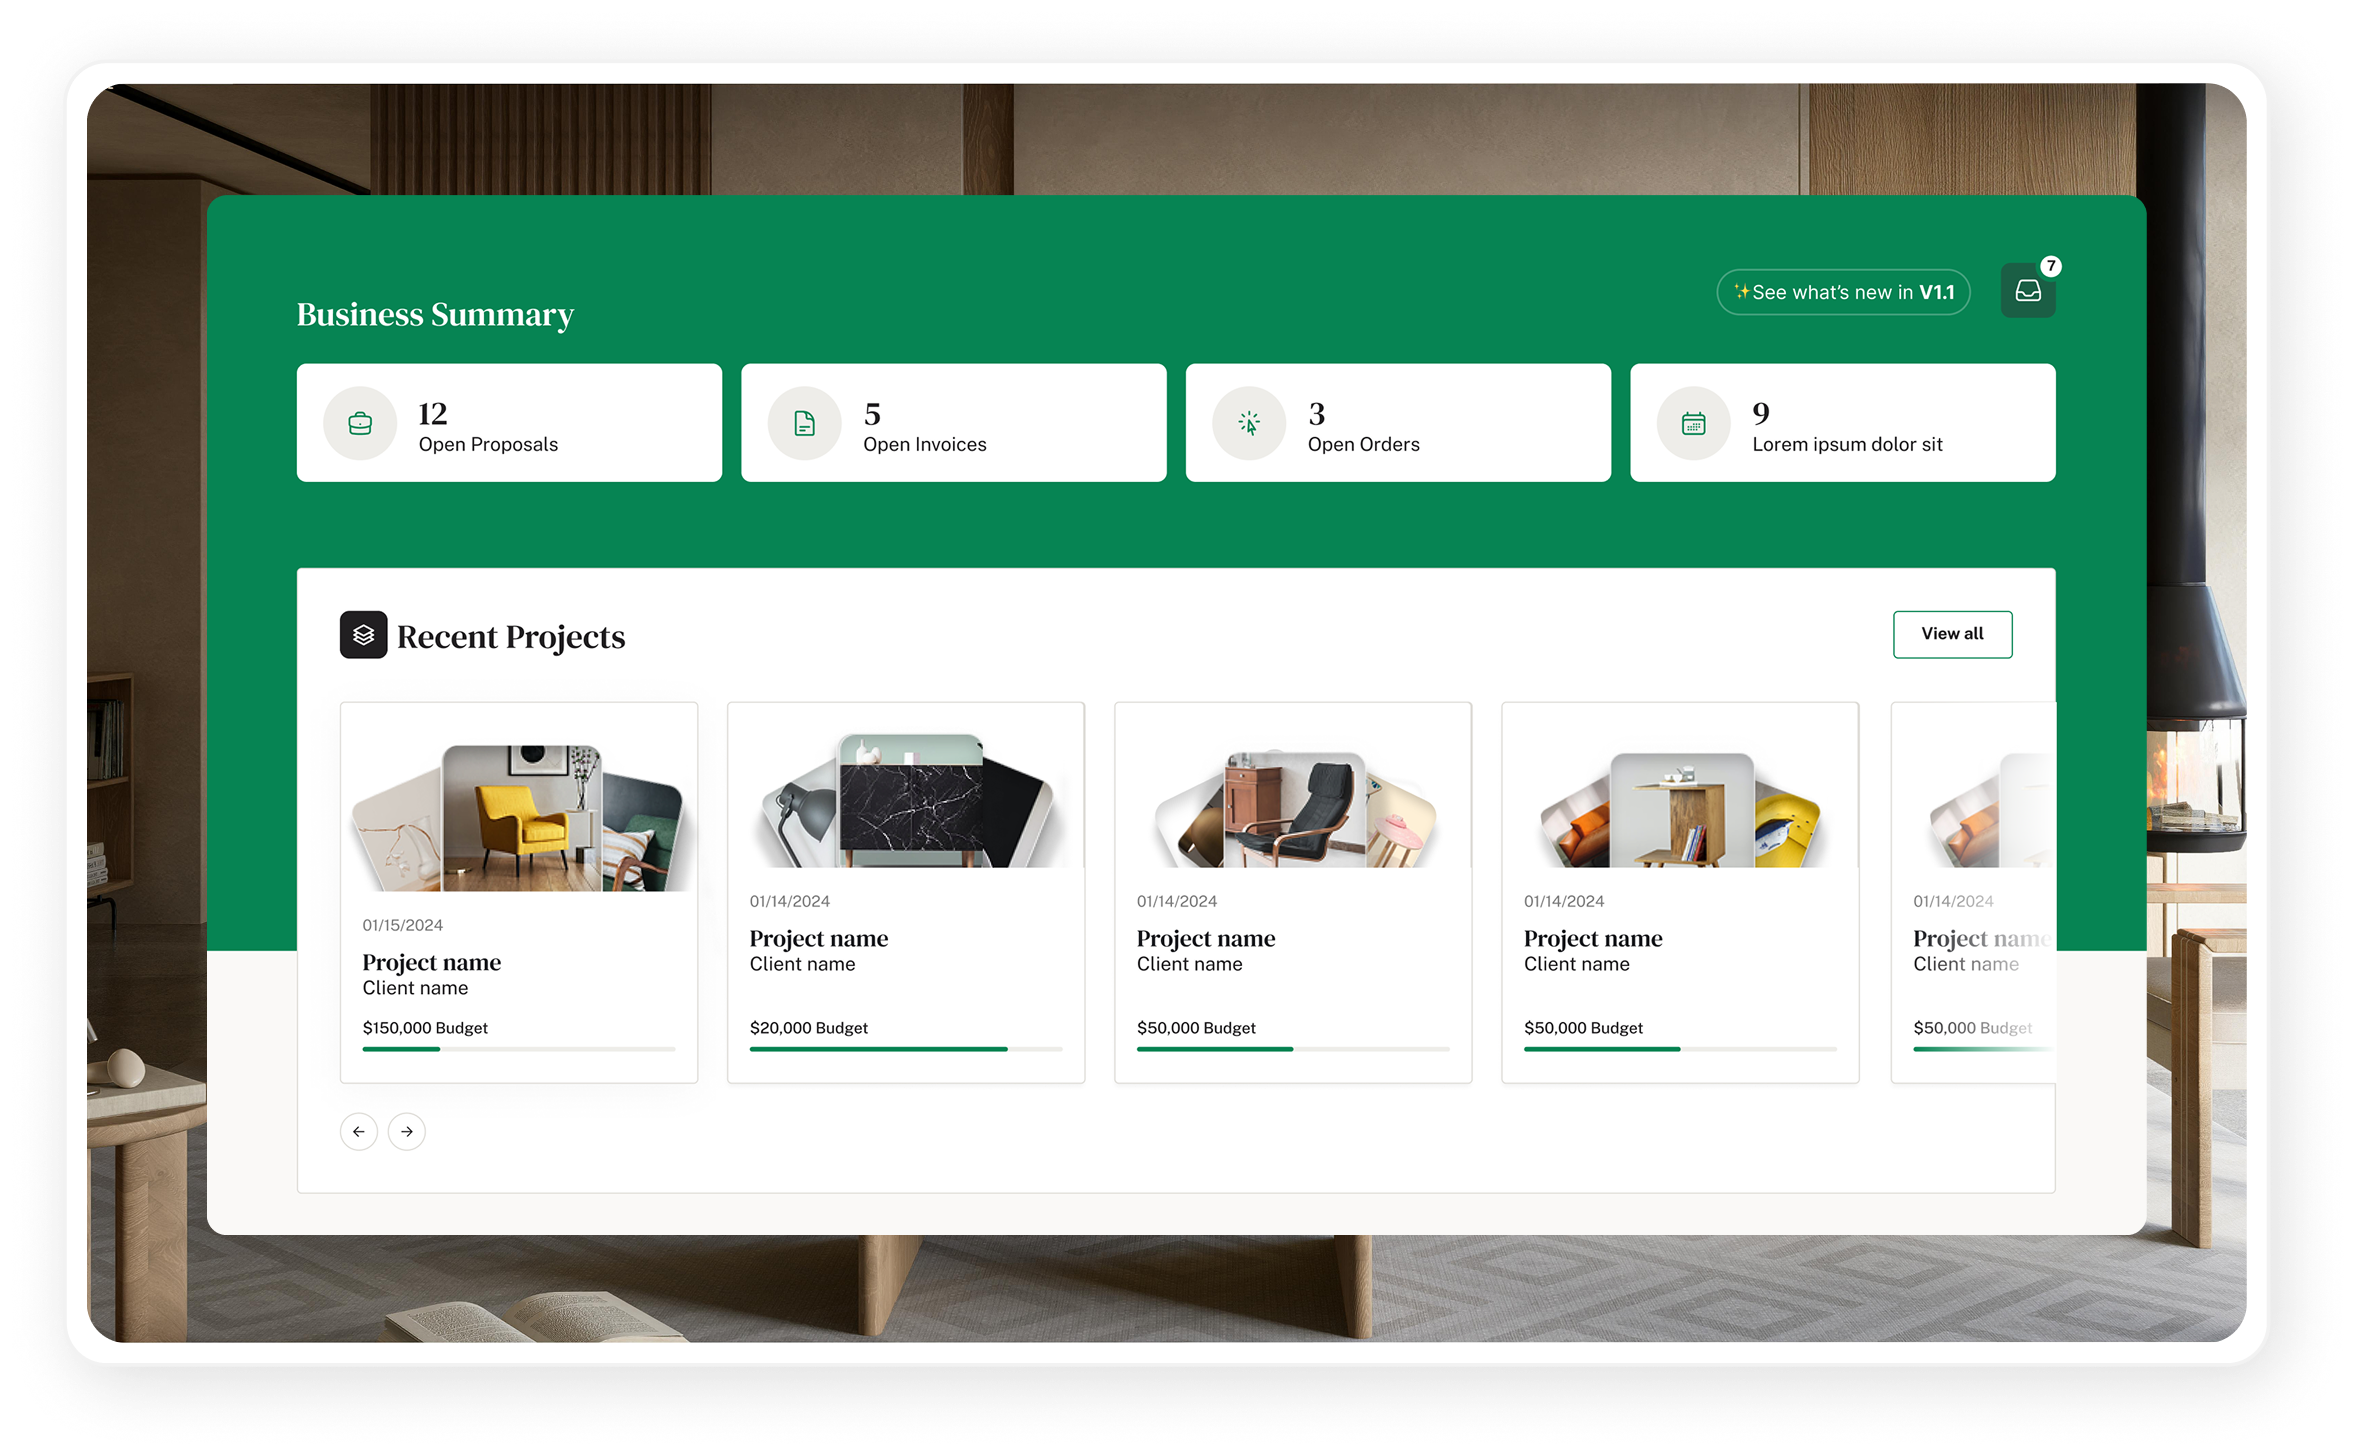2356x1456 pixels.
Task: Click the $20,000 Budget progress bar
Action: 905,1049
